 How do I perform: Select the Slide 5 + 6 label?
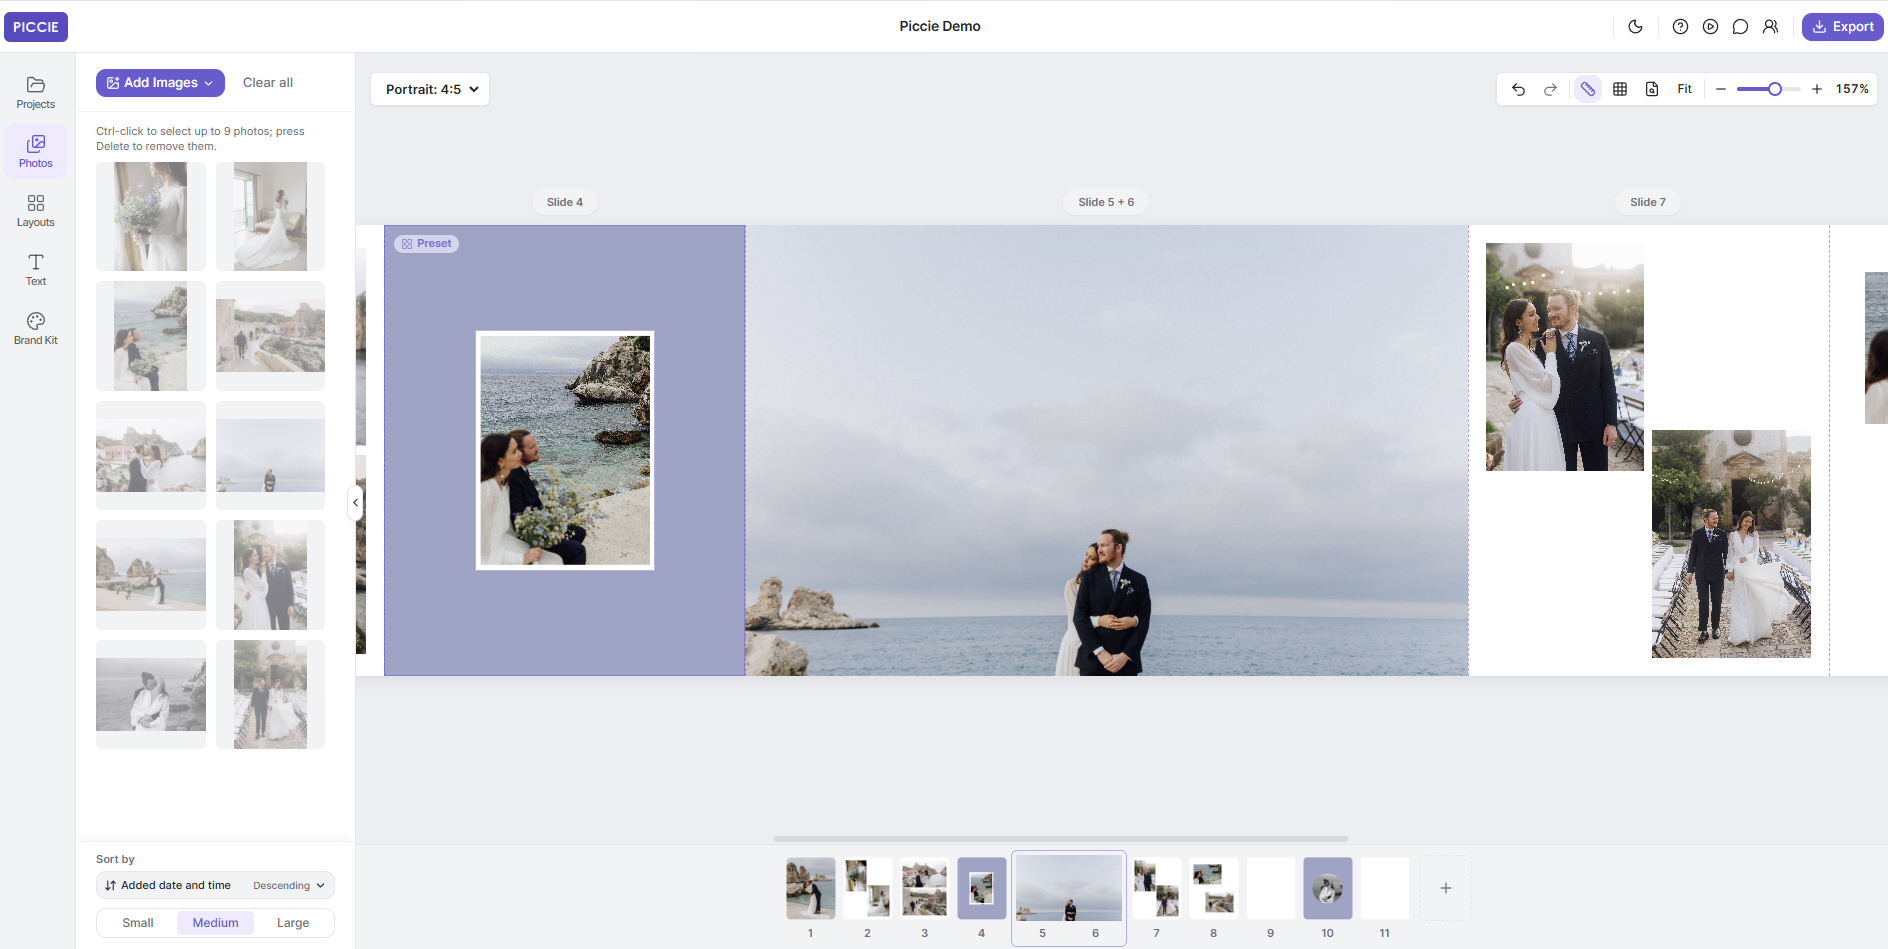coord(1106,202)
